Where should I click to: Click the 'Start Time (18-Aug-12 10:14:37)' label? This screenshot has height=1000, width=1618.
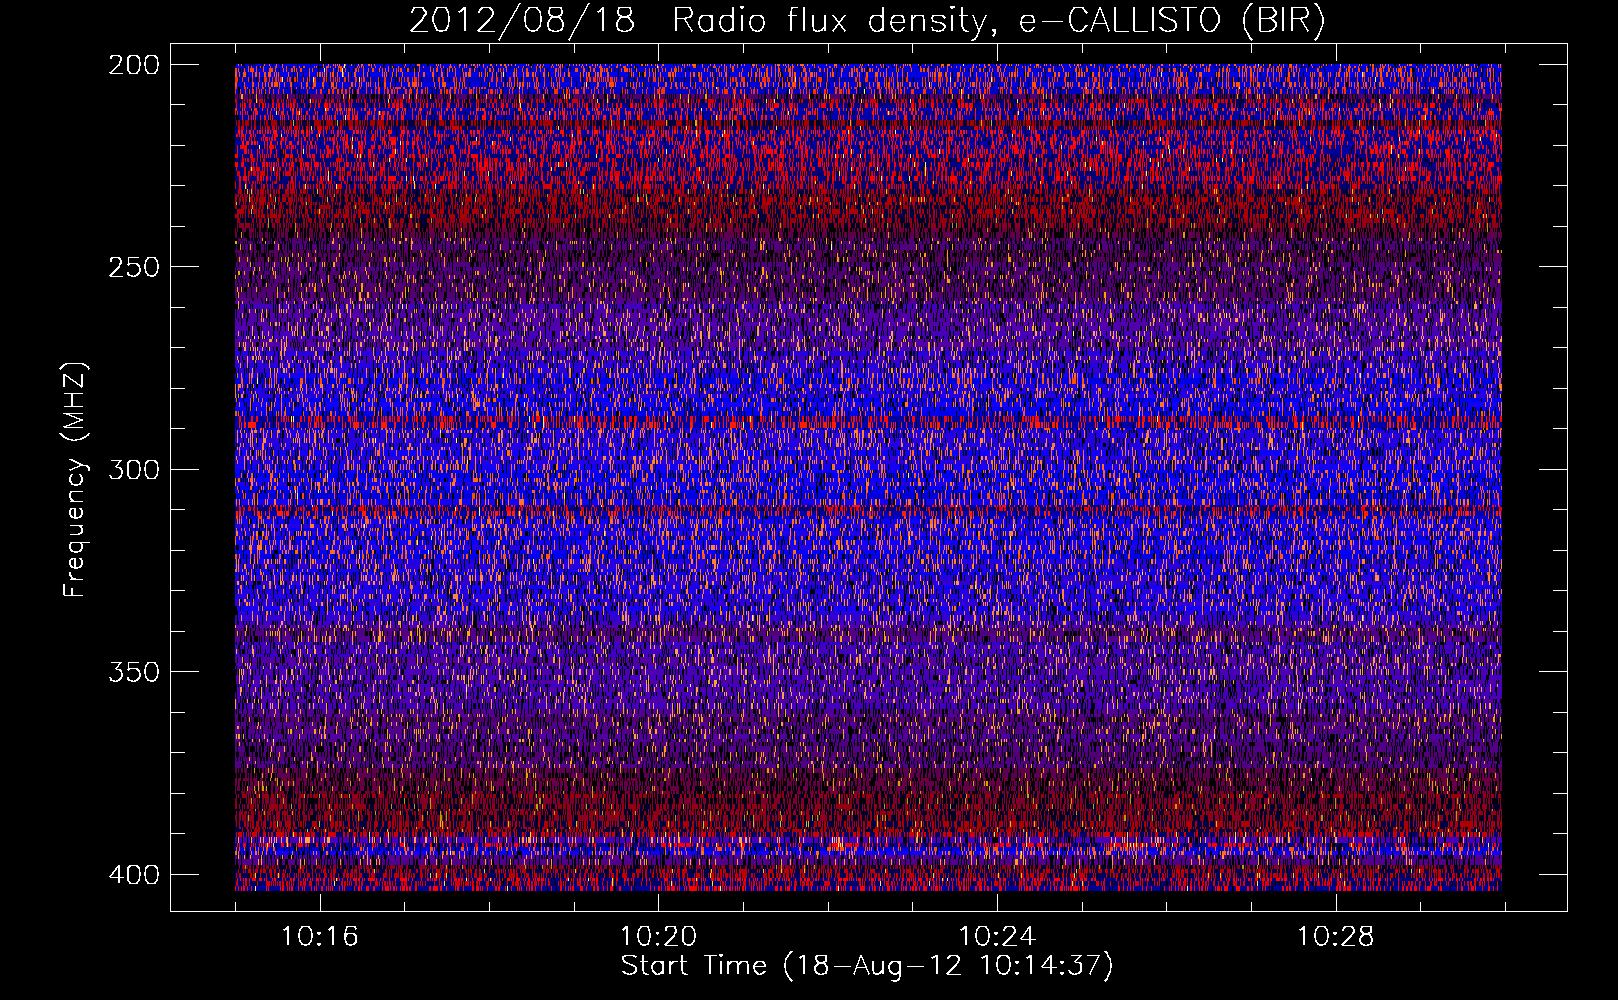867,966
